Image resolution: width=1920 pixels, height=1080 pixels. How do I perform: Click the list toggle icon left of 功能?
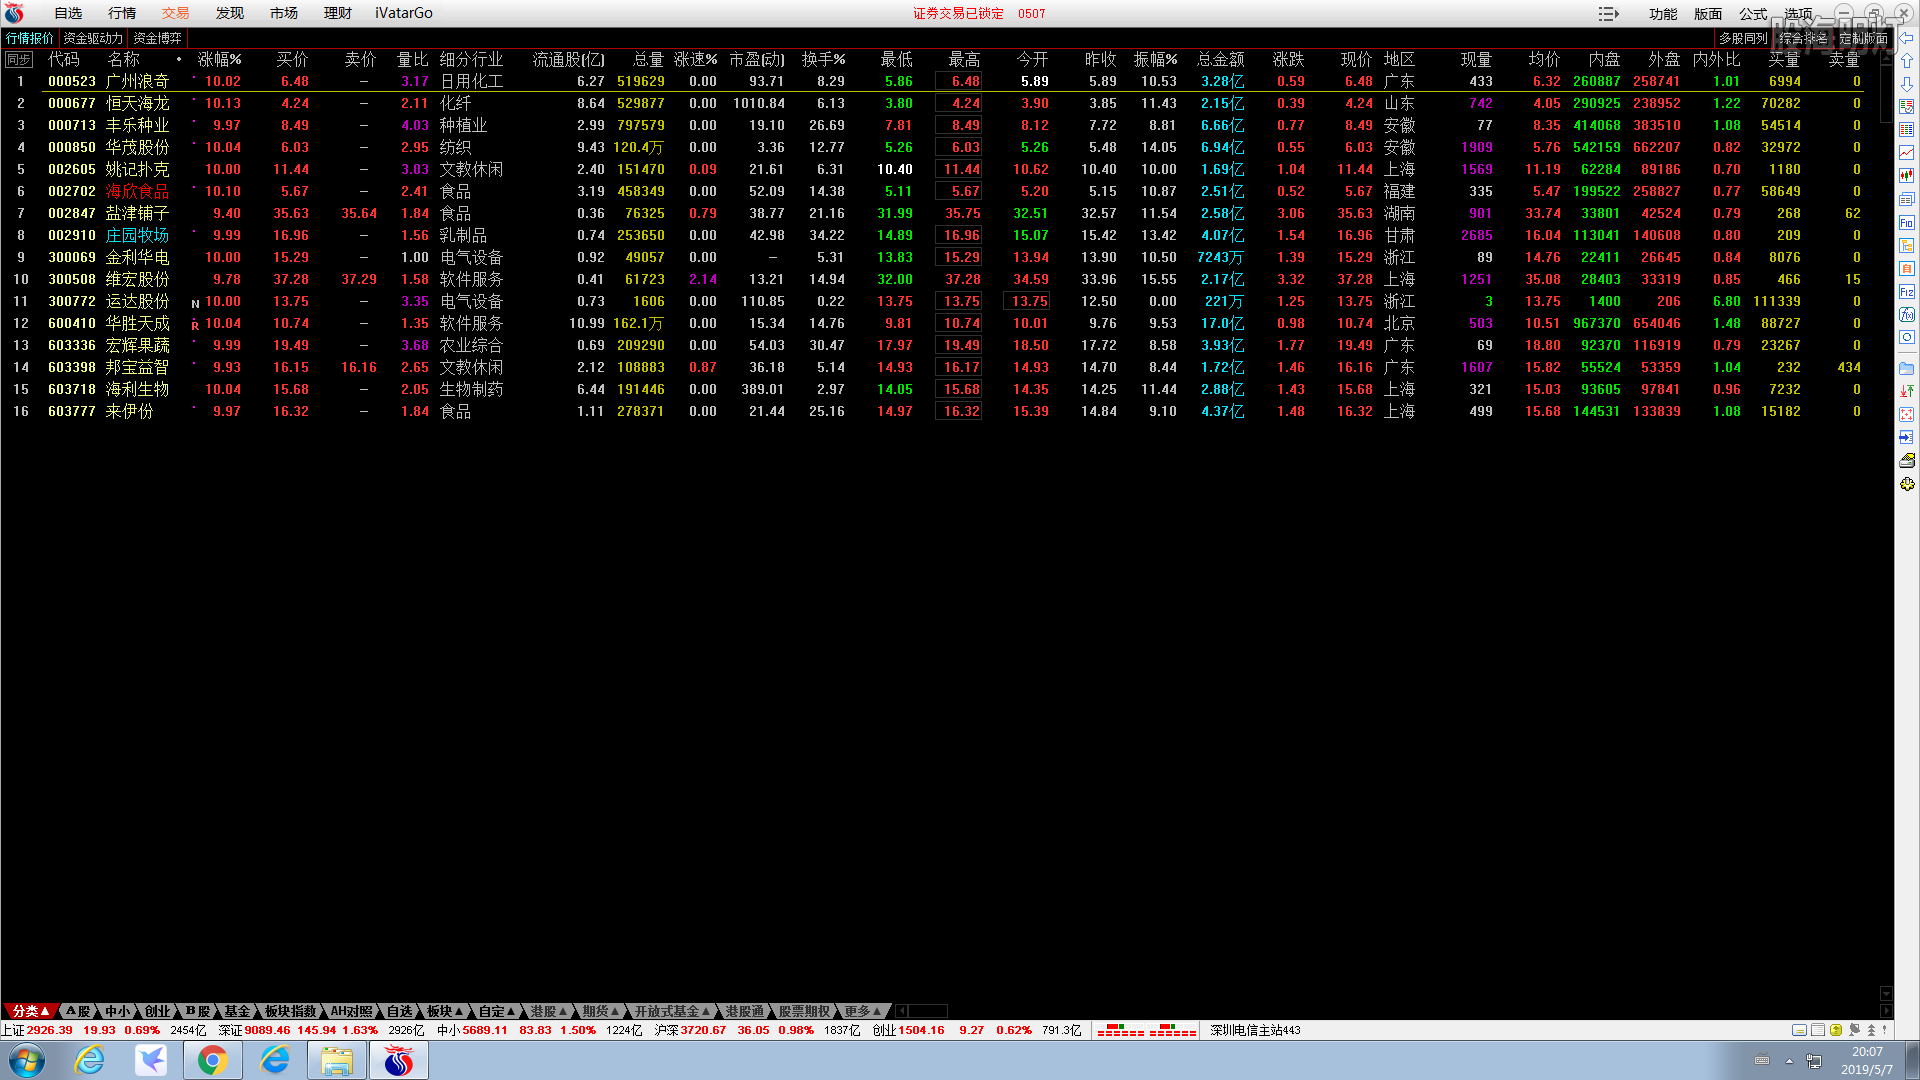click(1608, 14)
